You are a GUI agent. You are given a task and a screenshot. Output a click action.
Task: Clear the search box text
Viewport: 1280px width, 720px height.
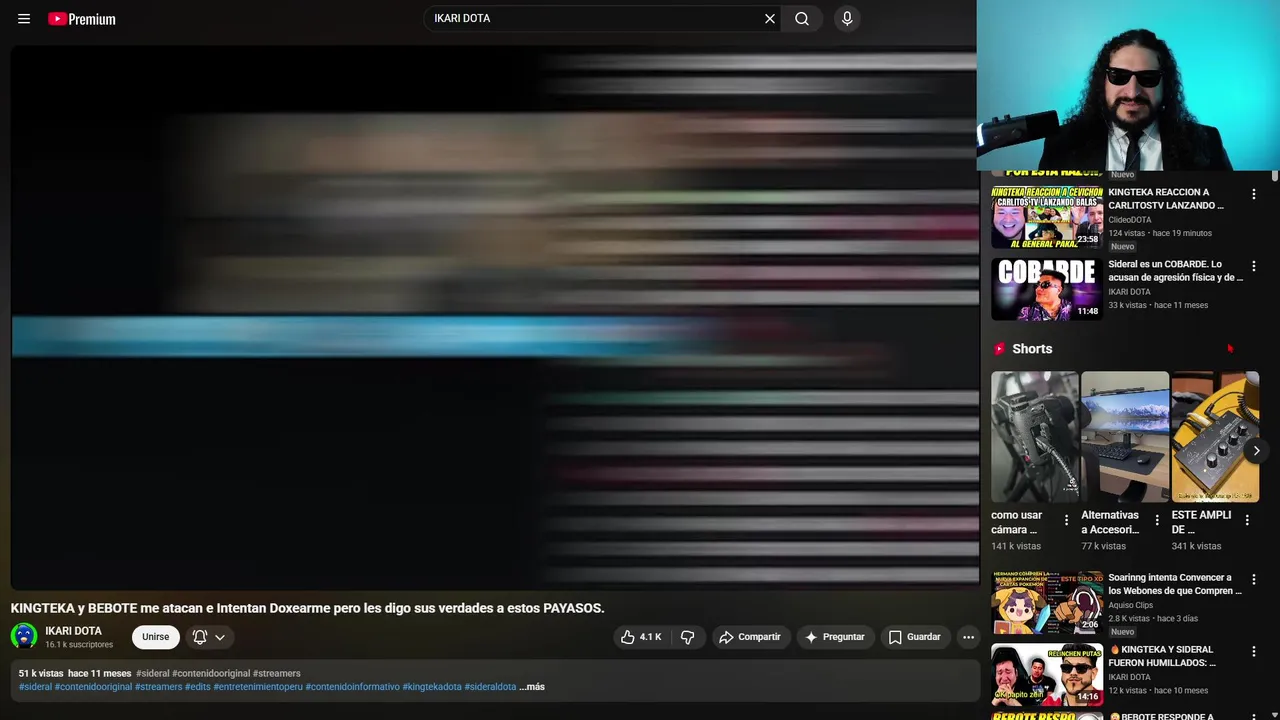[770, 18]
